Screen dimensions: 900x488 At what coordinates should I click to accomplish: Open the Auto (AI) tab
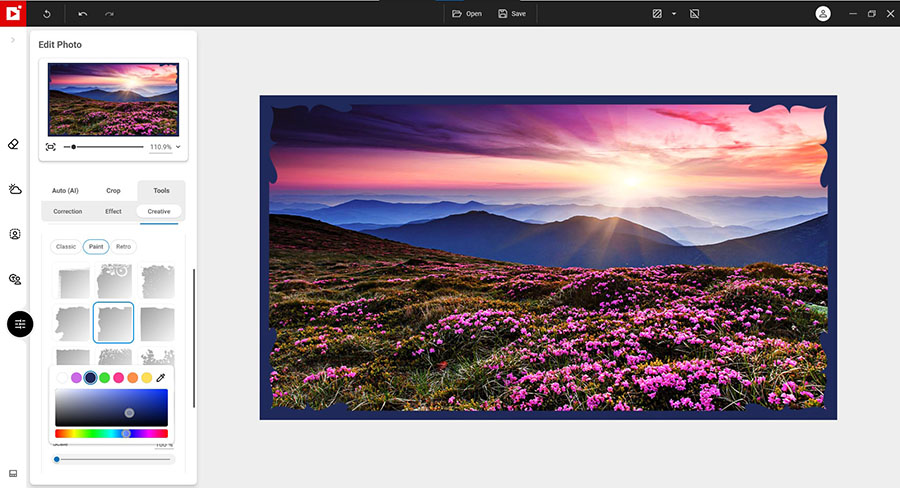65,190
